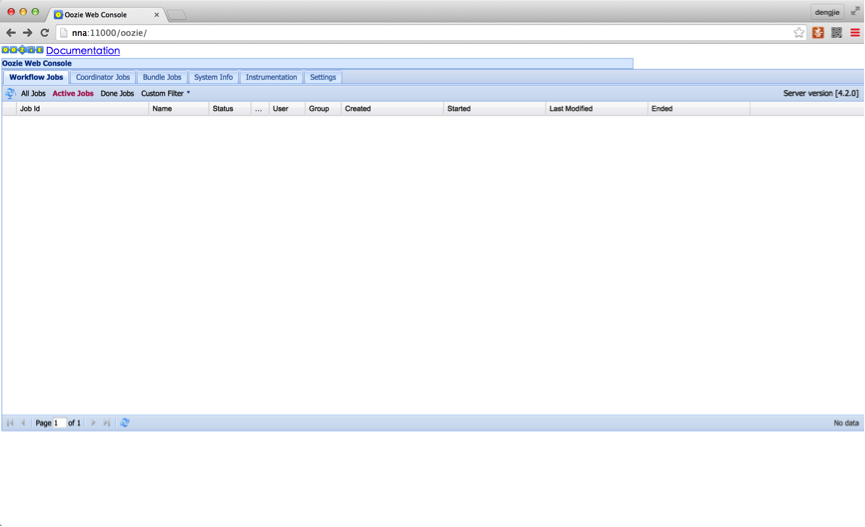
Task: Click the browser reload icon
Action: [45, 33]
